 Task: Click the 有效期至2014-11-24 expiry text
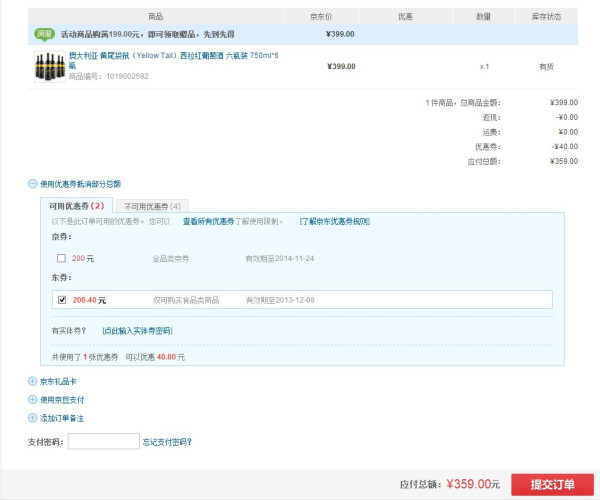point(279,259)
